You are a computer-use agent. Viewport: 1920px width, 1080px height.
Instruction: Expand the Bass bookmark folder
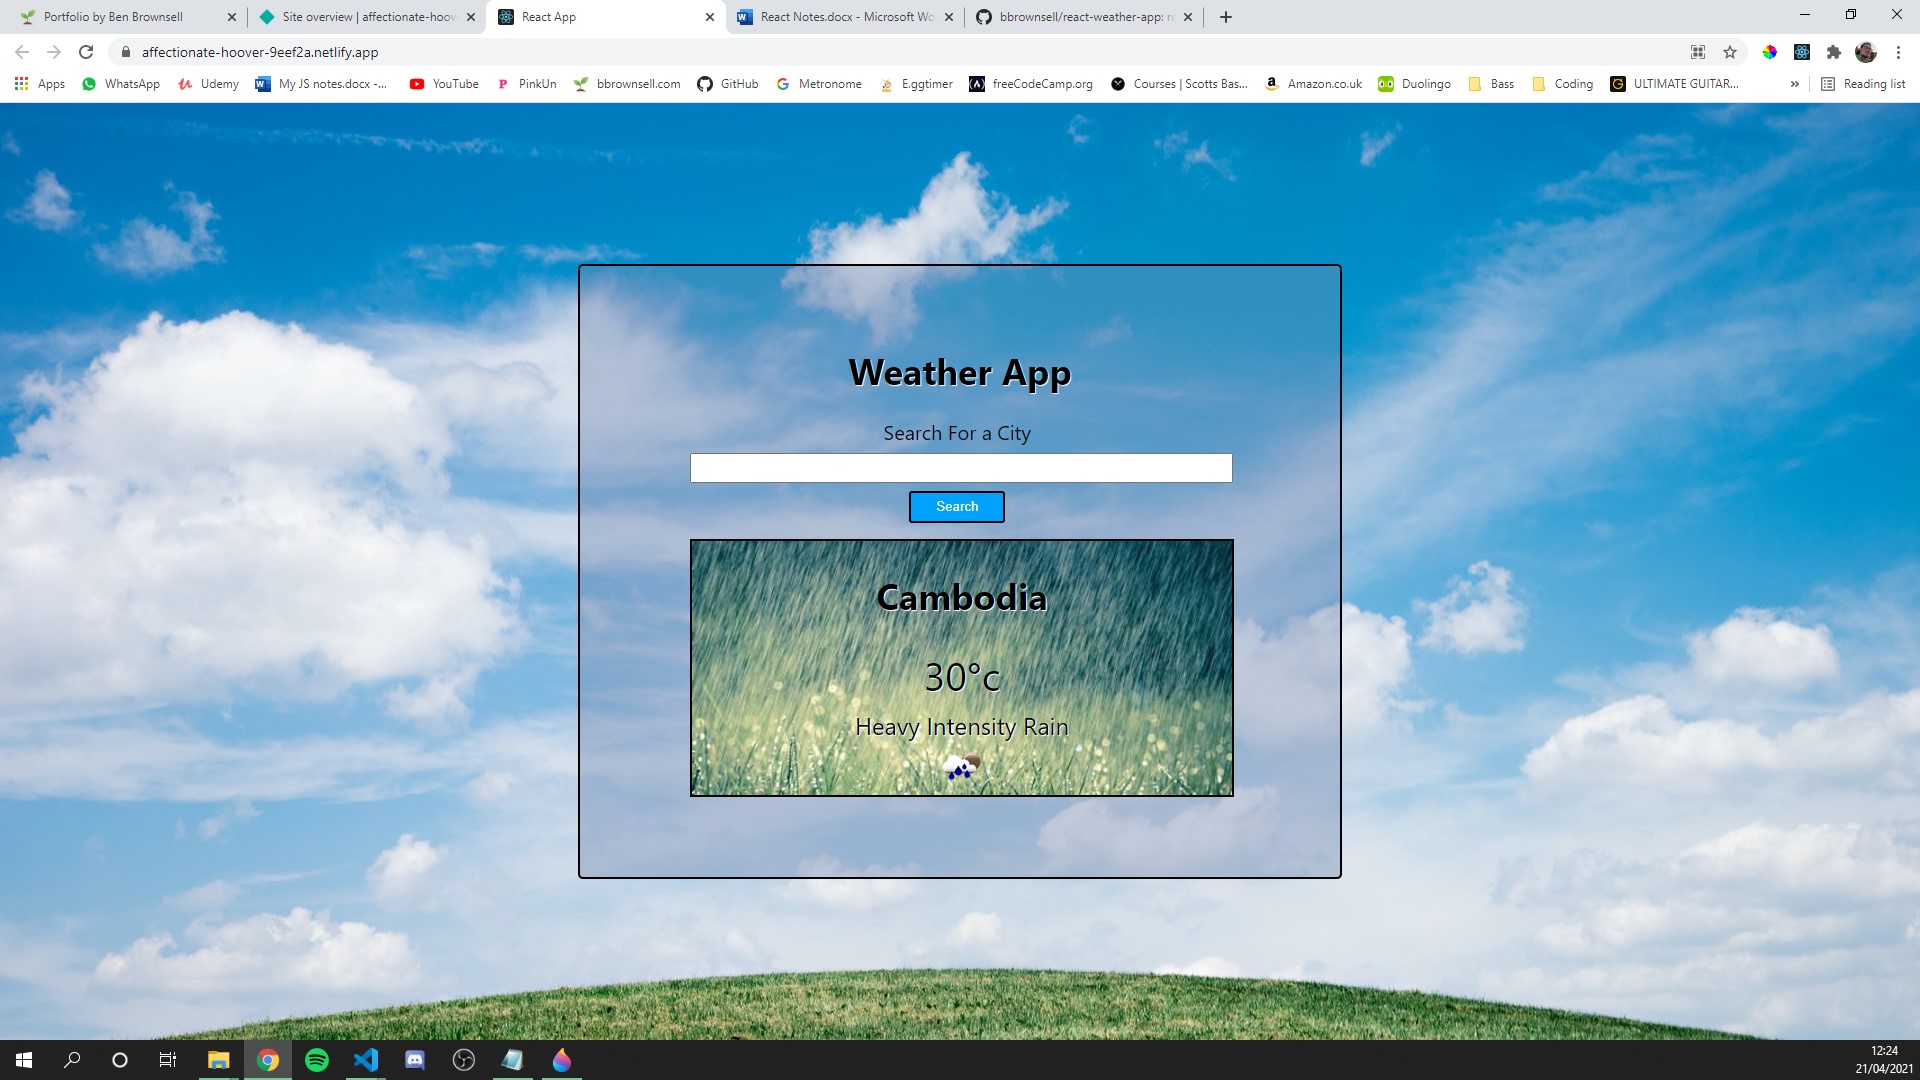(x=1491, y=84)
